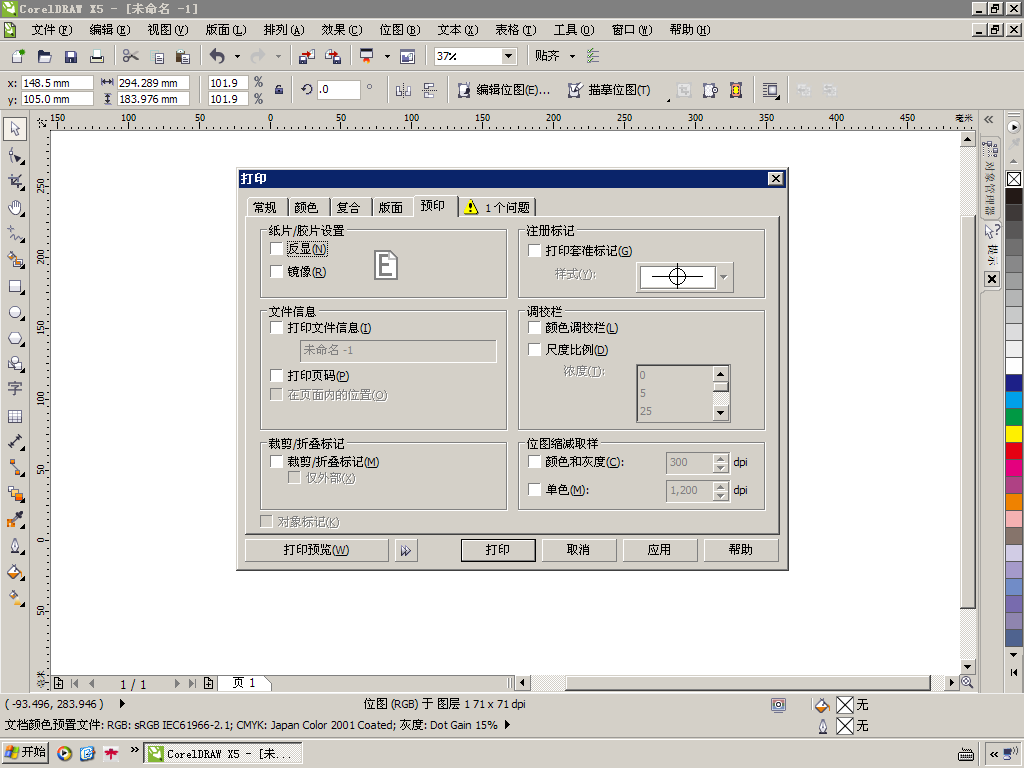1024x768 pixels.
Task: Enable 镜像(R) mirror checkbox
Action: 276,272
